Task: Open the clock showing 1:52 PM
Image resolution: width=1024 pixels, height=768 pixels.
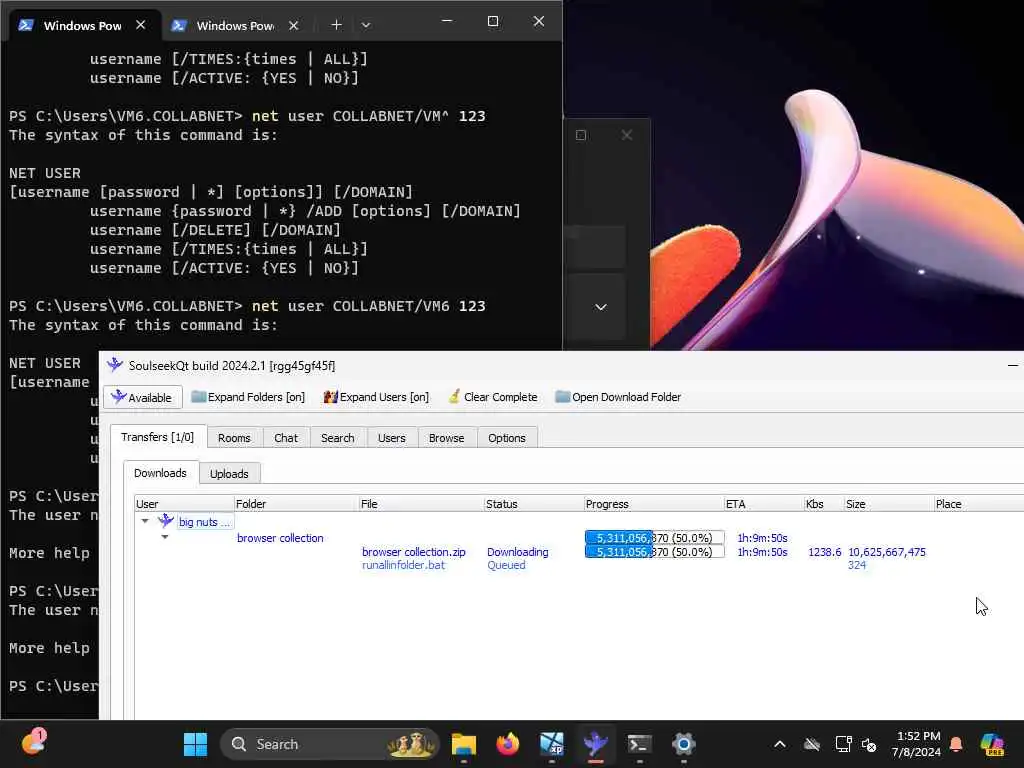Action: pyautogui.click(x=917, y=744)
